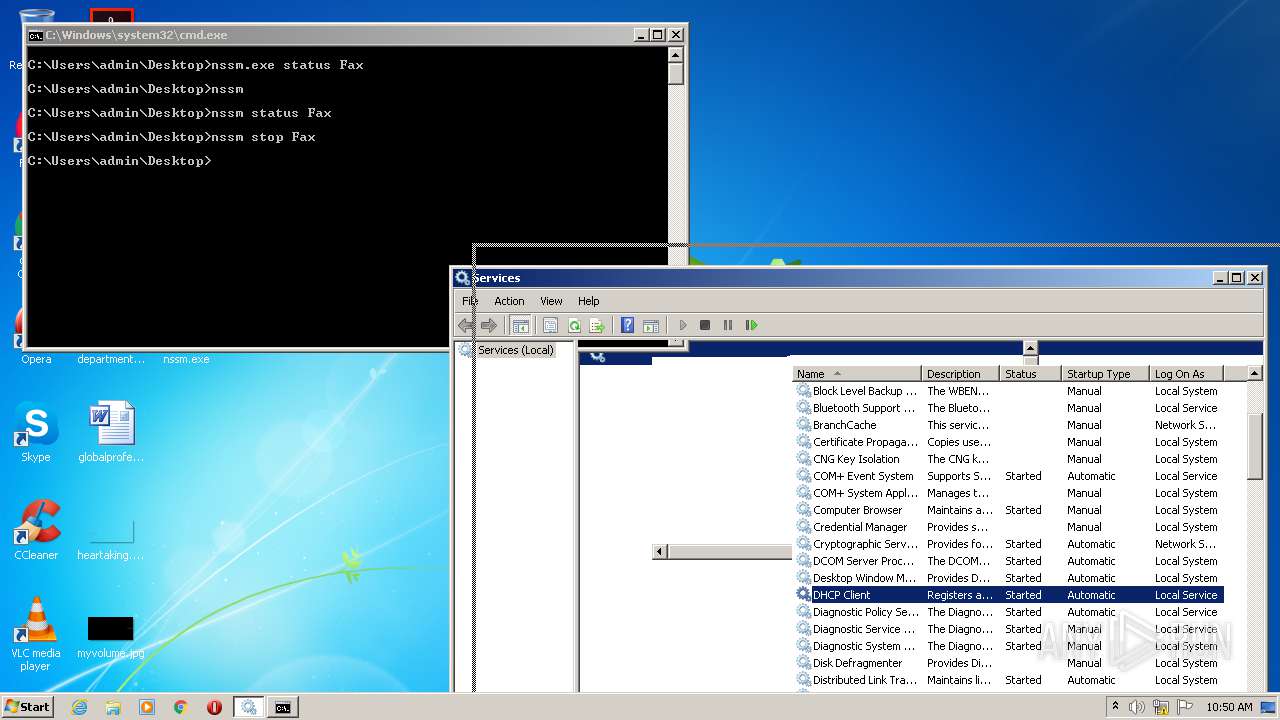1280x720 pixels.
Task: Launch Opera from the taskbar
Action: click(214, 707)
